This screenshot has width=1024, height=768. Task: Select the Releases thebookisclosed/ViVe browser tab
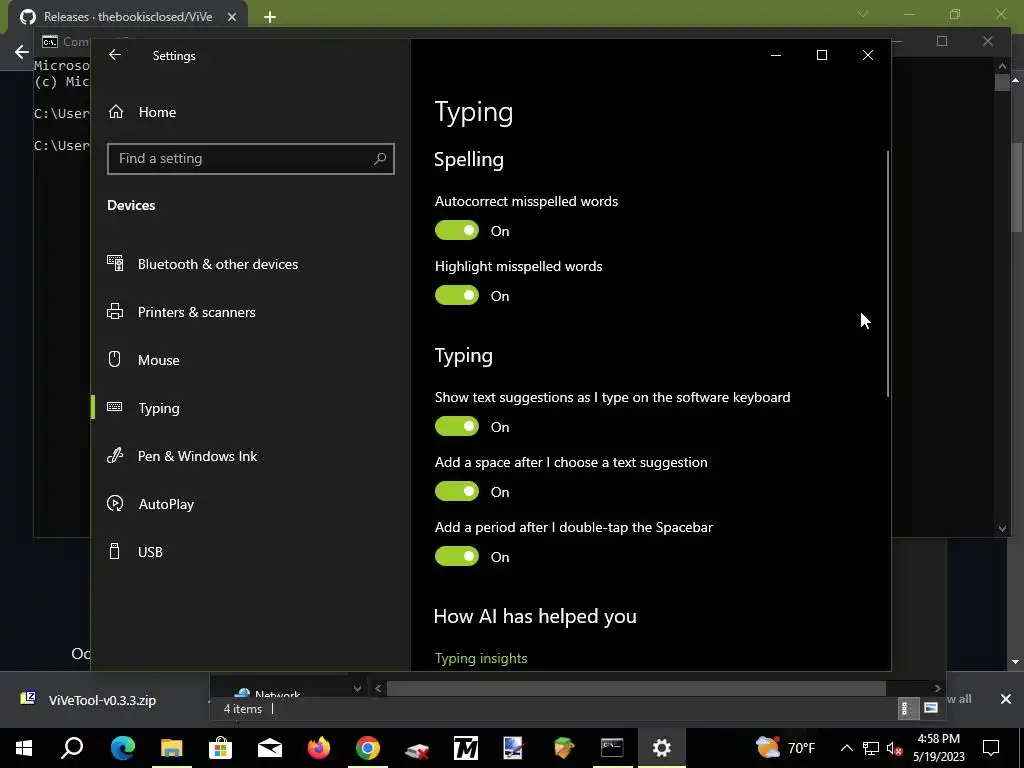128,17
